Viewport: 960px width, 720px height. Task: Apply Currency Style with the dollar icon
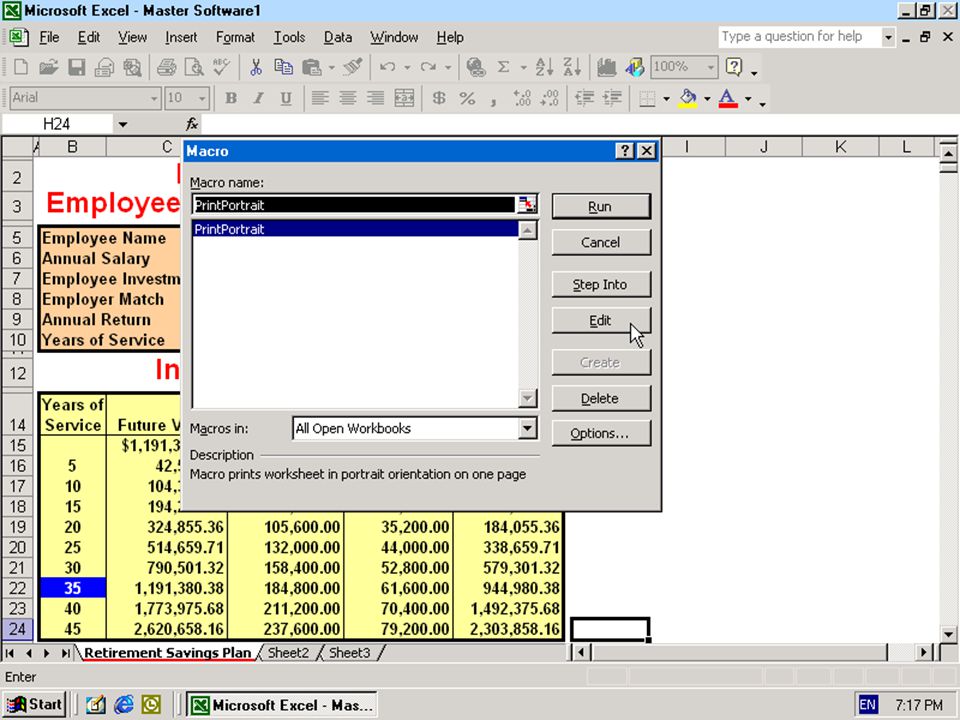pos(438,98)
